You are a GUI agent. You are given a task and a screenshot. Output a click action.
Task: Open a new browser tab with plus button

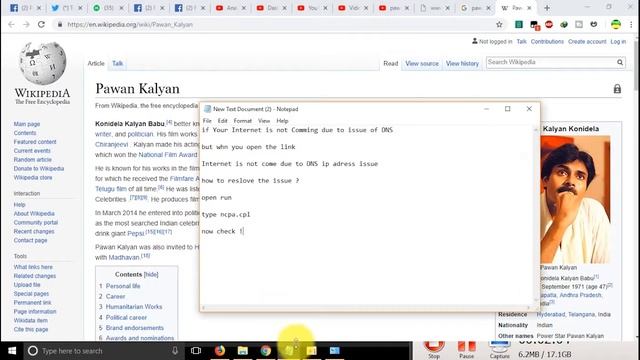pyautogui.click(x=547, y=8)
